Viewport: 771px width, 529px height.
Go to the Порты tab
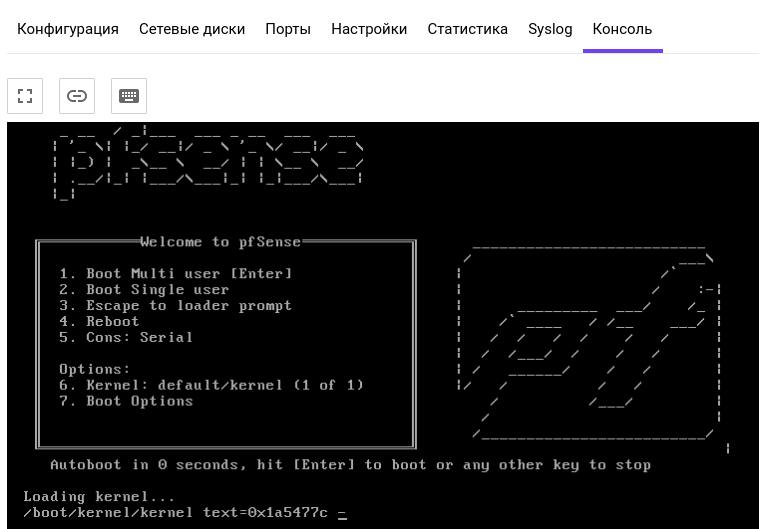[288, 29]
